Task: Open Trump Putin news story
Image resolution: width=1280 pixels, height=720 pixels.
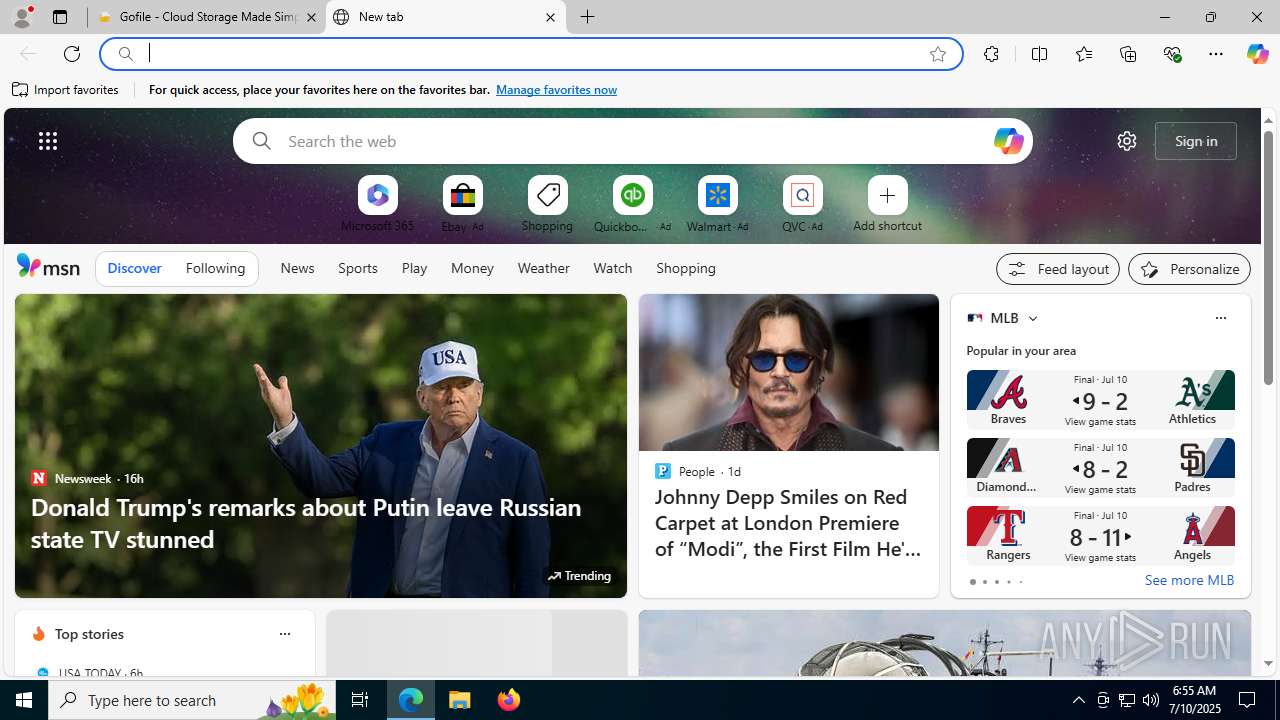Action: click(x=321, y=446)
